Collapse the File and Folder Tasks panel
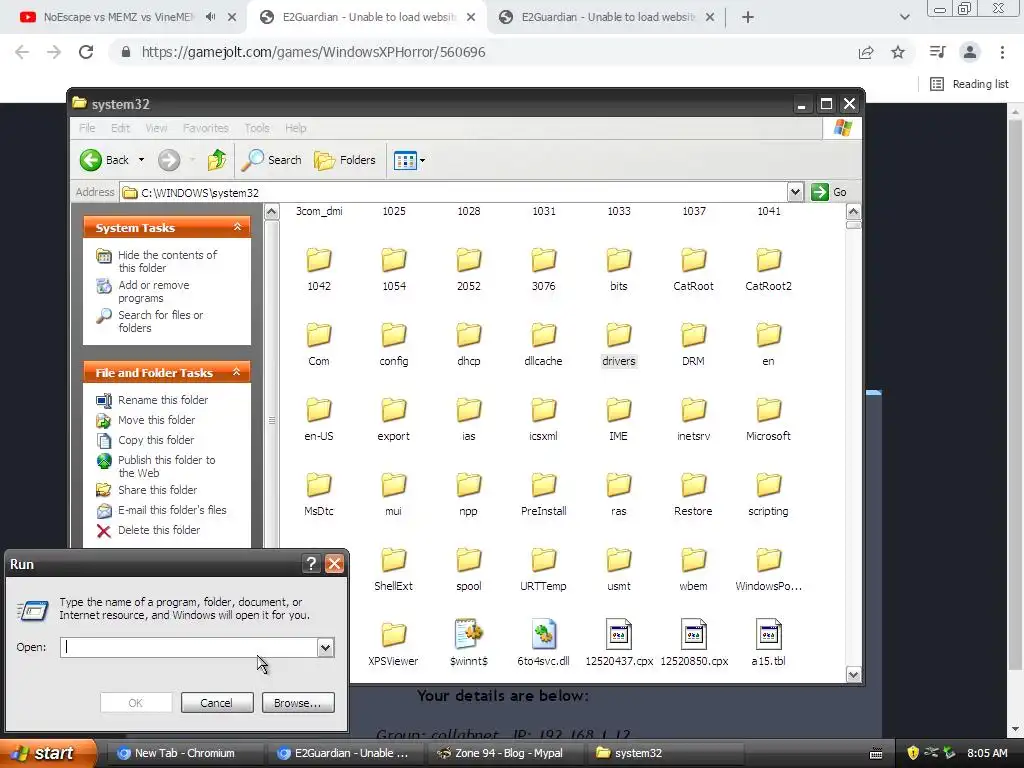1024x768 pixels. coord(237,372)
